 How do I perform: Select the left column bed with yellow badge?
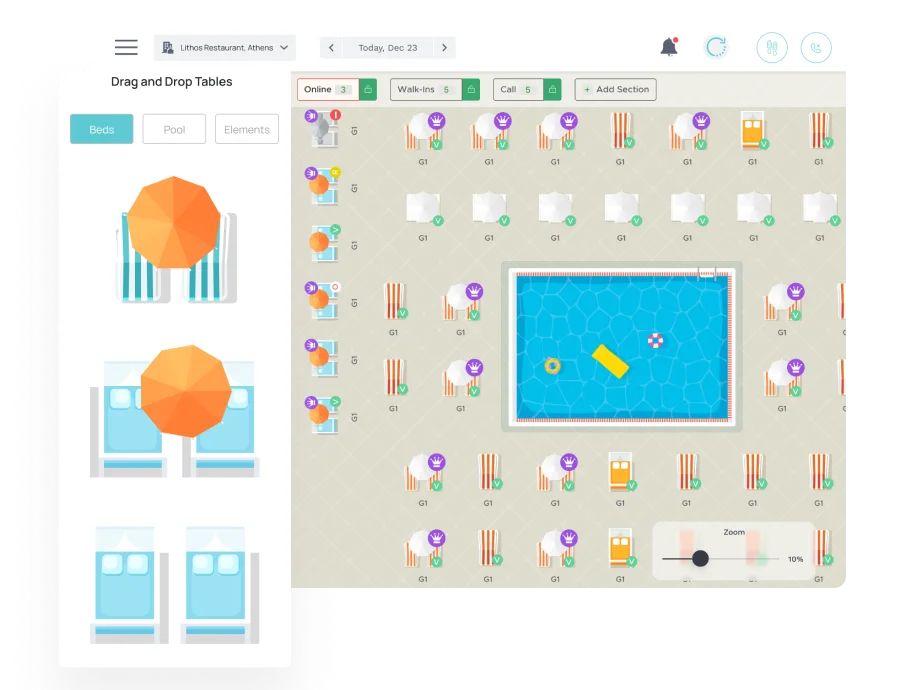(x=323, y=186)
